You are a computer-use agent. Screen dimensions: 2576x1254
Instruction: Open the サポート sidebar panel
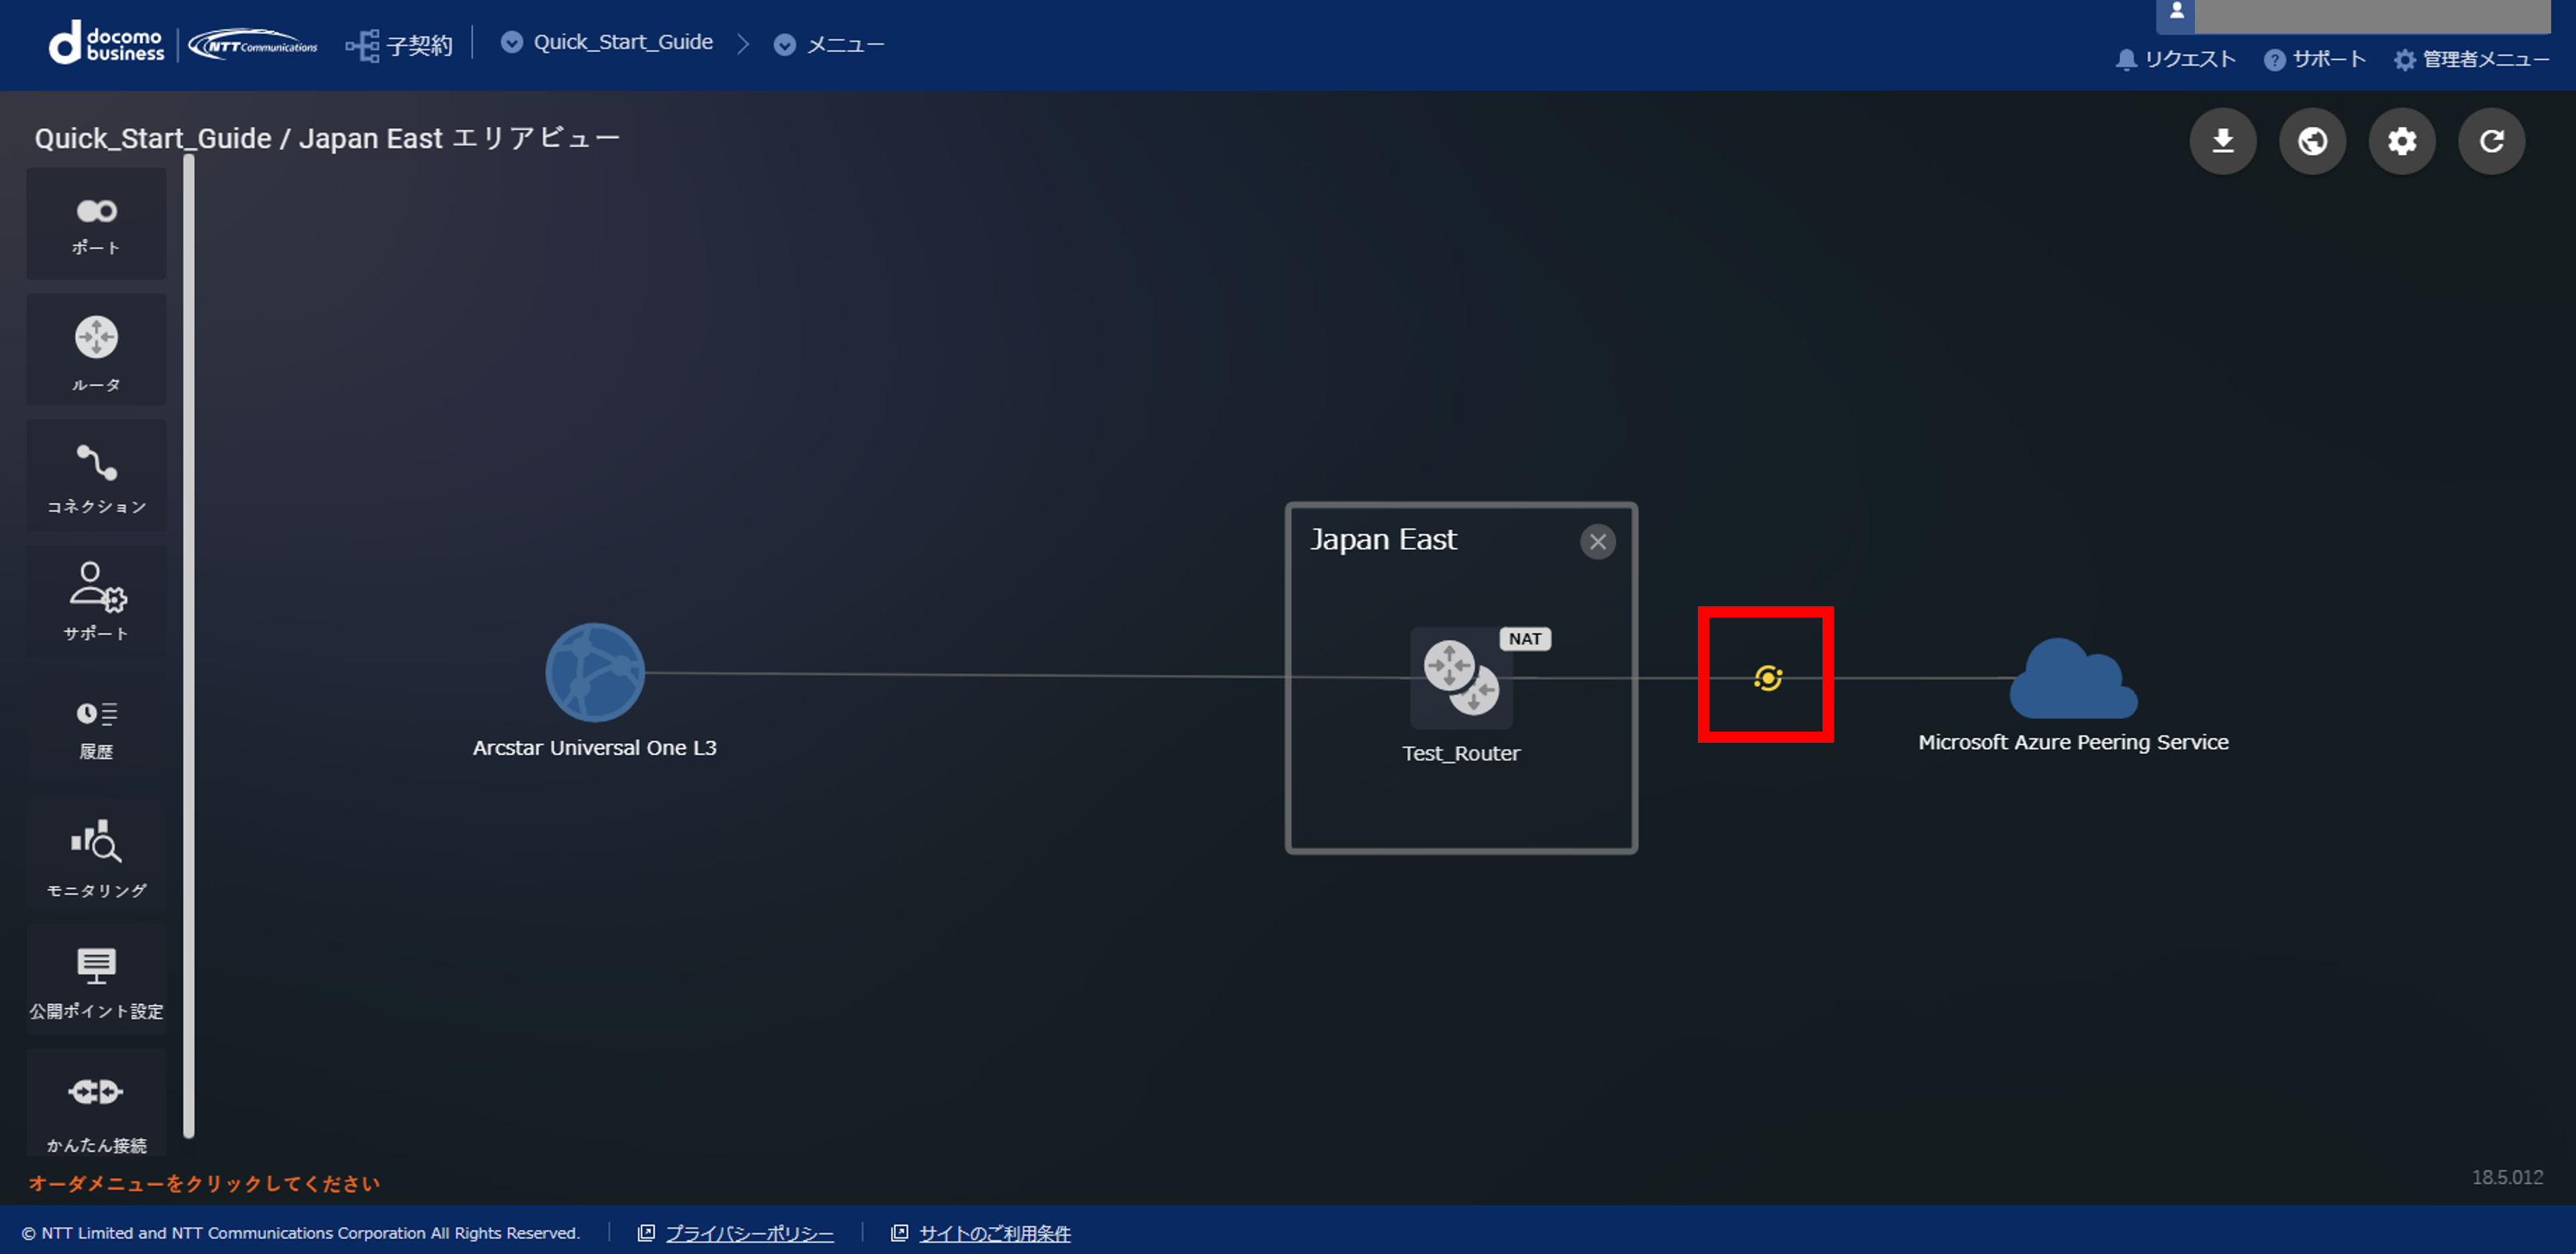pyautogui.click(x=96, y=601)
